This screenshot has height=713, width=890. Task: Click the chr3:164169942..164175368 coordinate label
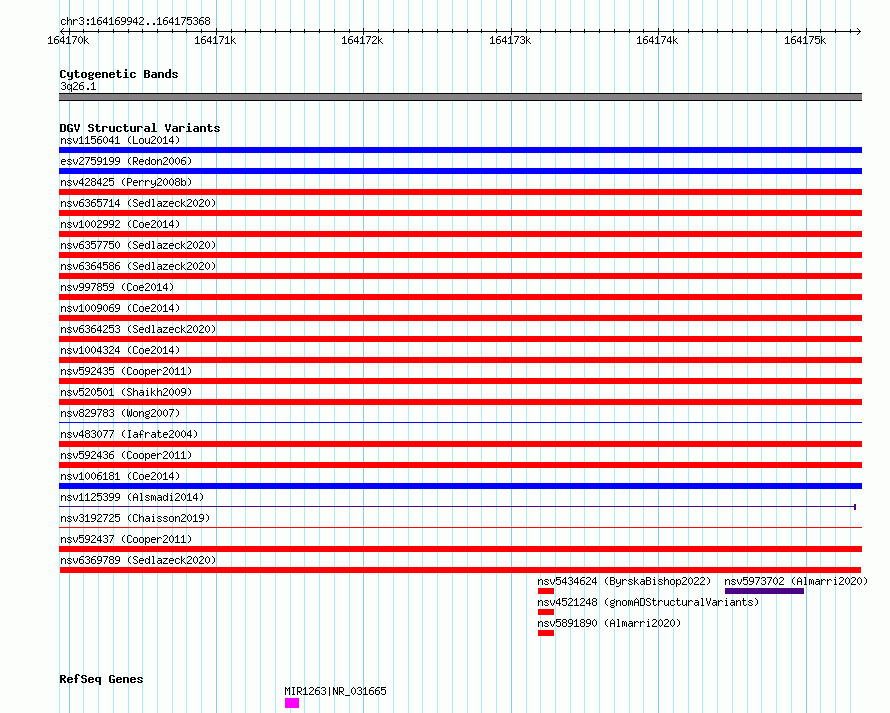135,22
